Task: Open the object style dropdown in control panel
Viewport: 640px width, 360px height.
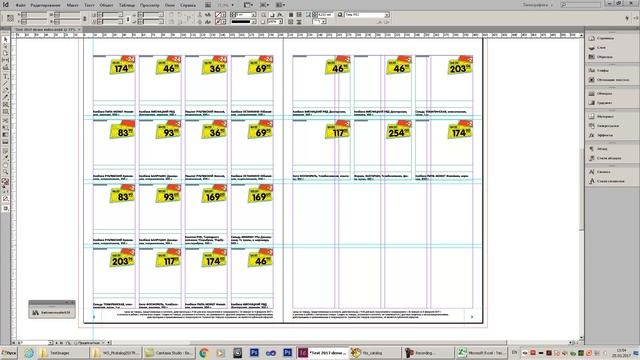Action: [387, 15]
